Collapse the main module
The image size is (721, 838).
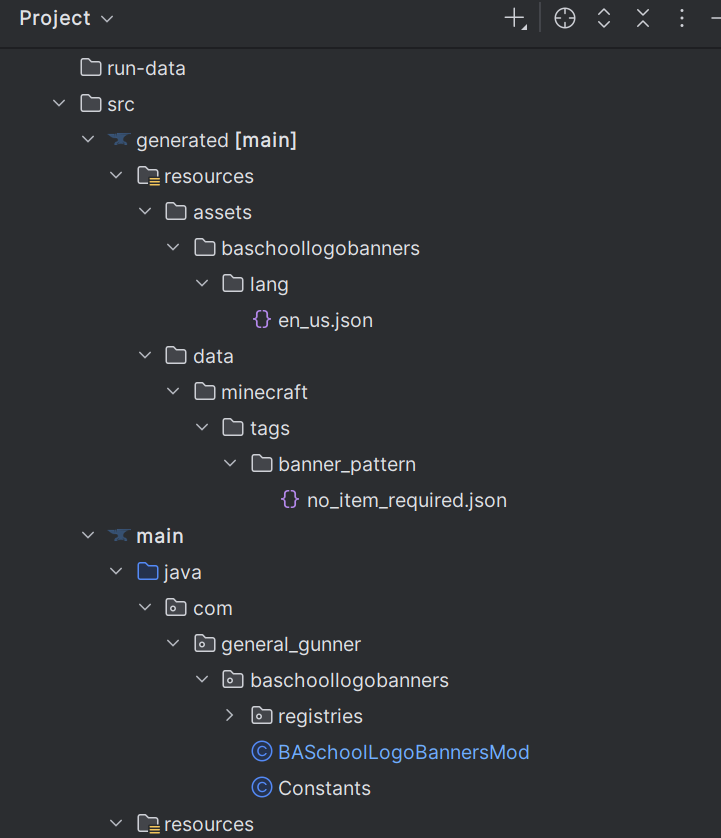(x=88, y=535)
